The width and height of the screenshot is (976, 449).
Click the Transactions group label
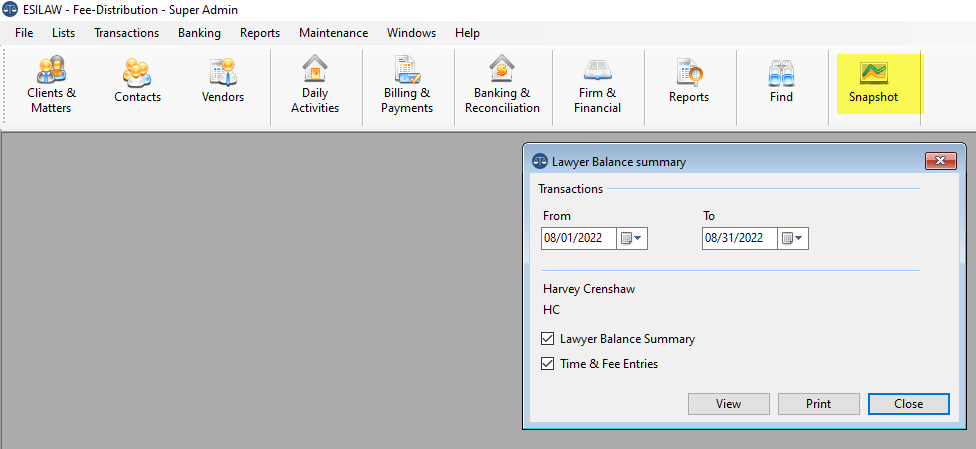(571, 189)
